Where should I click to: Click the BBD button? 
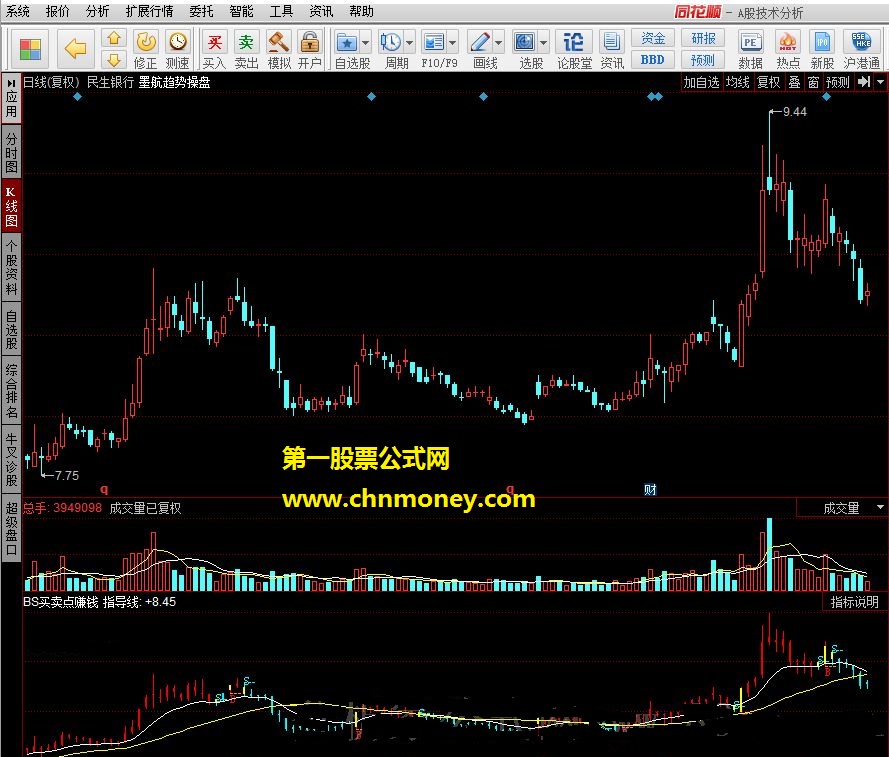pyautogui.click(x=653, y=60)
